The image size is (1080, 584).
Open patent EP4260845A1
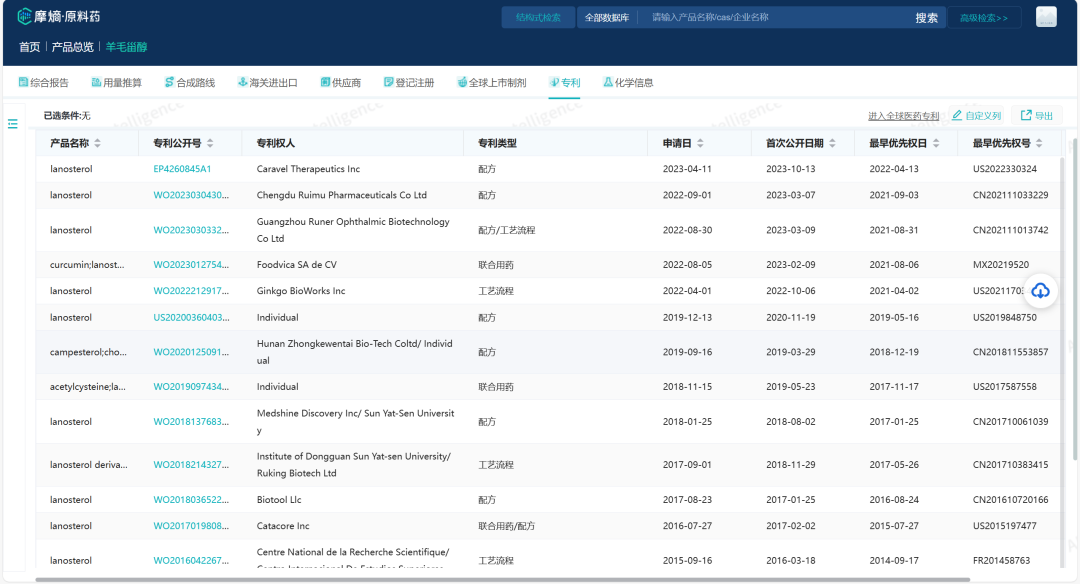pos(182,169)
